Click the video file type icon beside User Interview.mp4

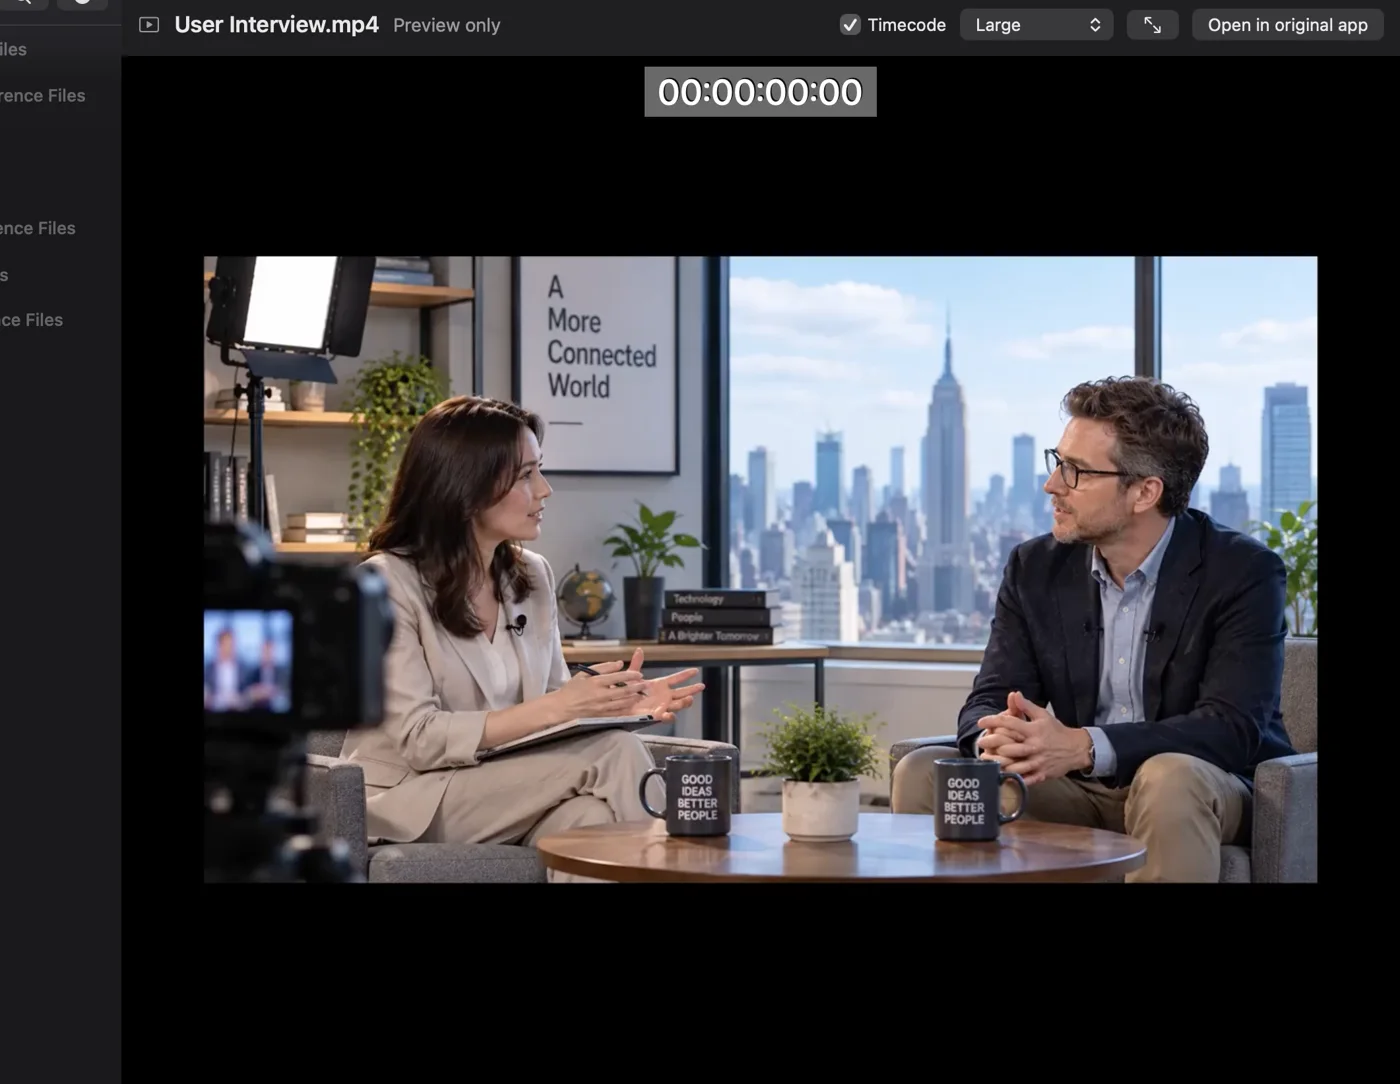point(149,25)
